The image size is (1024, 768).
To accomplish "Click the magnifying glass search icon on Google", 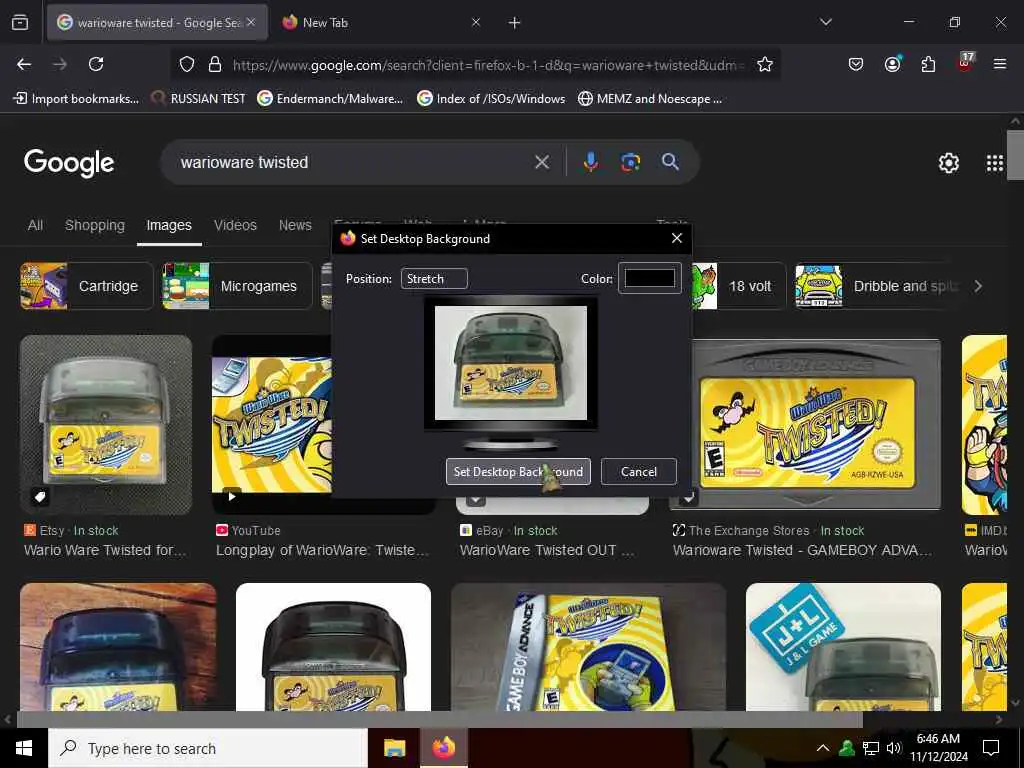I will tap(670, 161).
